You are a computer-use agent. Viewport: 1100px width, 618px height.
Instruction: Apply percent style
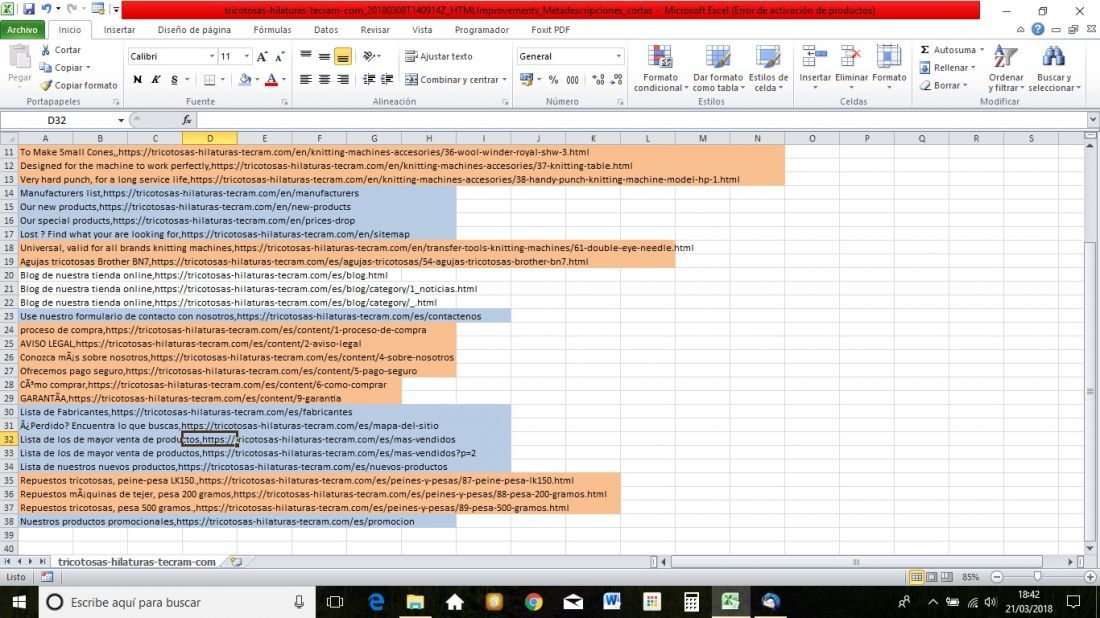[554, 79]
